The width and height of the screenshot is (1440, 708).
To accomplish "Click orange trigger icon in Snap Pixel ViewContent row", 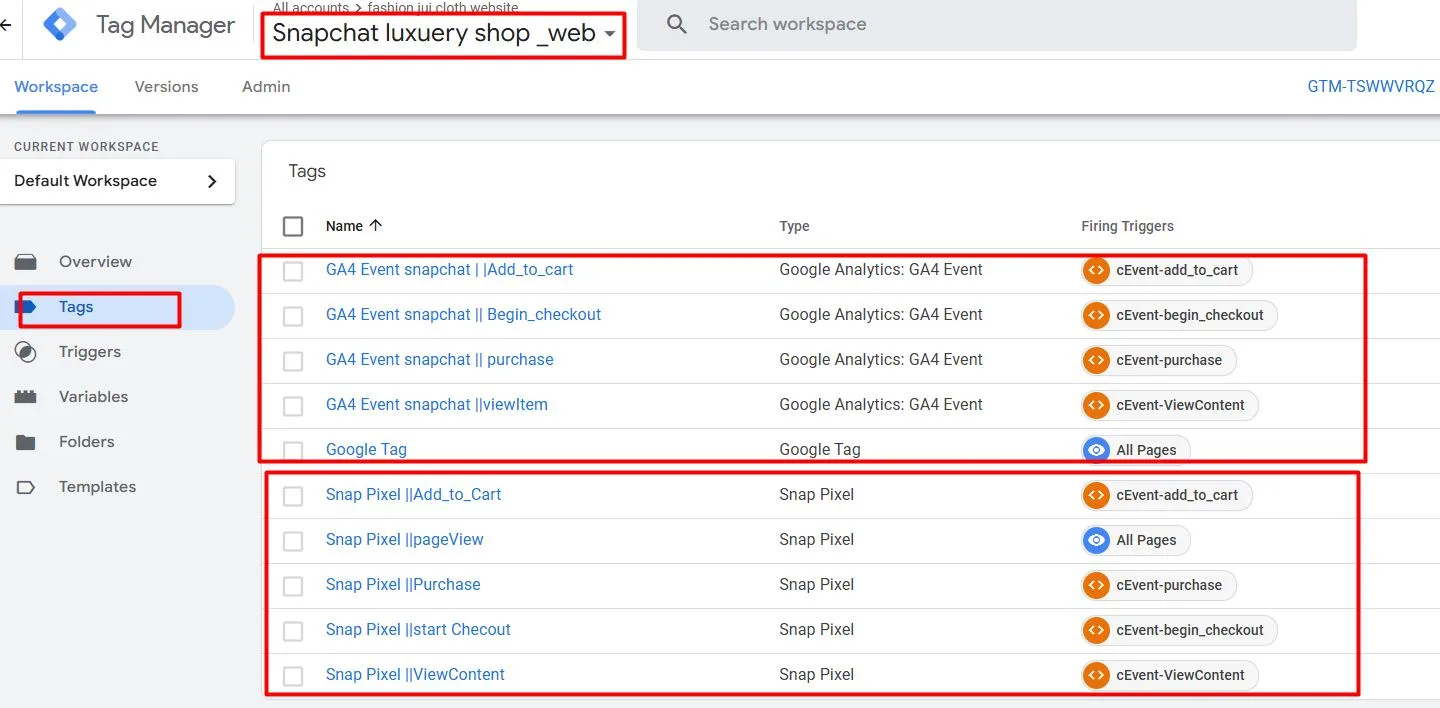I will point(1097,675).
